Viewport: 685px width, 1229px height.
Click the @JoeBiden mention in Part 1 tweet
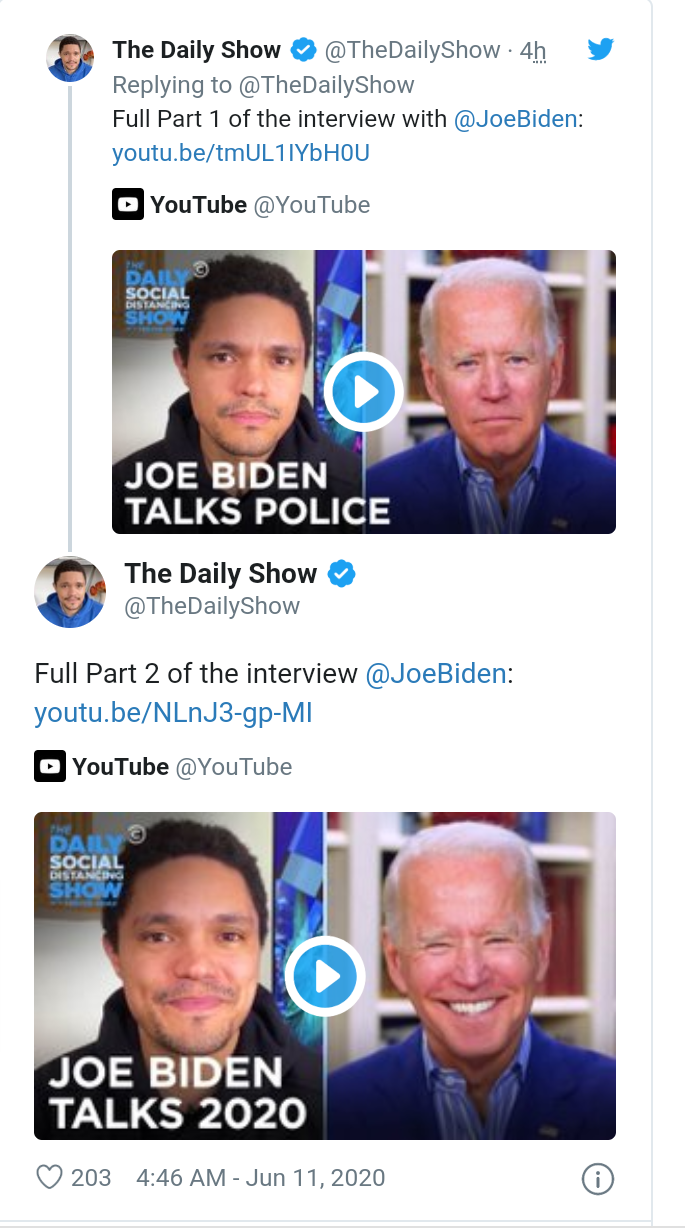click(x=515, y=119)
